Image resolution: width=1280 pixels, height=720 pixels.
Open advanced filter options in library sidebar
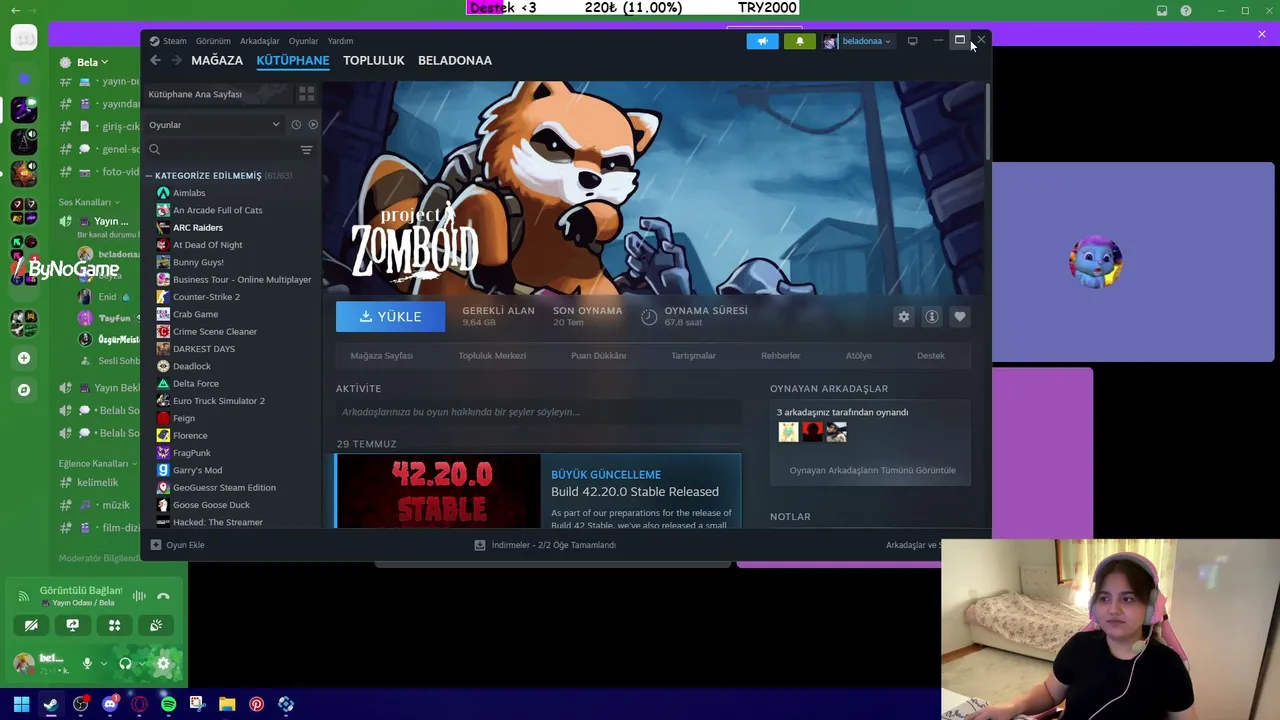pos(306,150)
